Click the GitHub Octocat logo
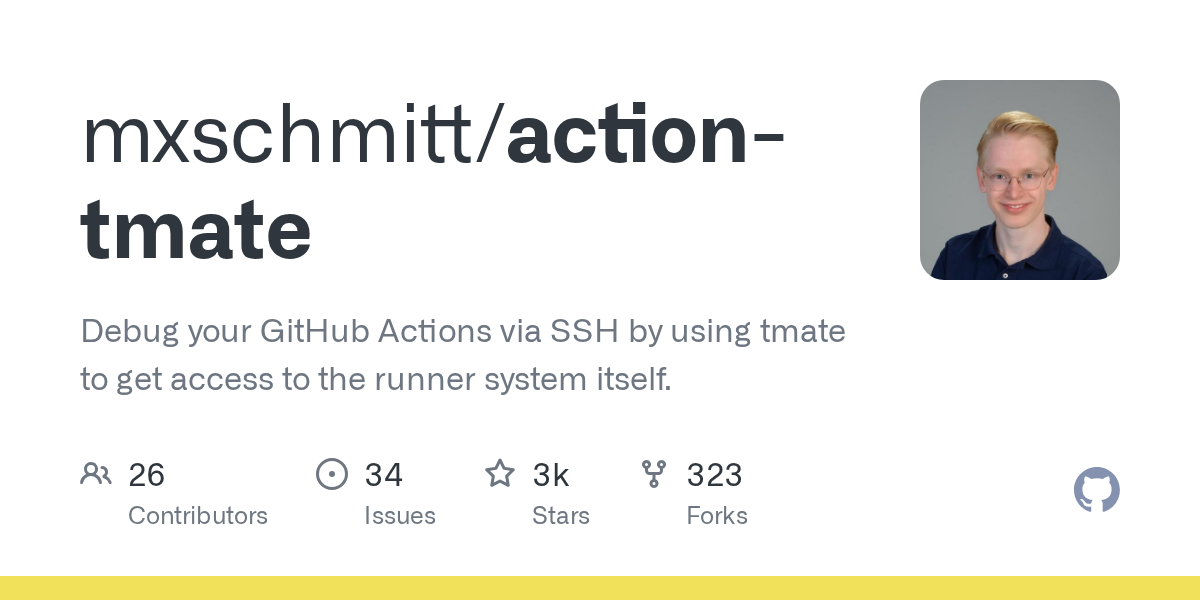The height and width of the screenshot is (600, 1200). 1096,491
